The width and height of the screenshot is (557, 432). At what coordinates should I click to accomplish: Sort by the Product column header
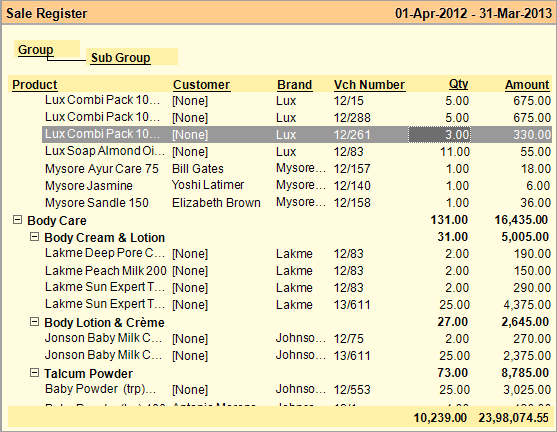tap(34, 85)
